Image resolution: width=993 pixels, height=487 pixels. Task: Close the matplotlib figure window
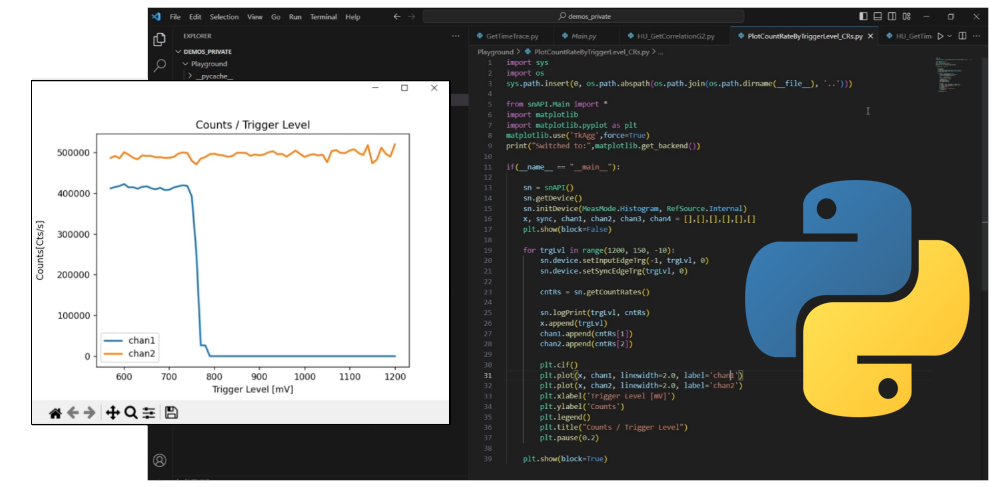[x=434, y=88]
